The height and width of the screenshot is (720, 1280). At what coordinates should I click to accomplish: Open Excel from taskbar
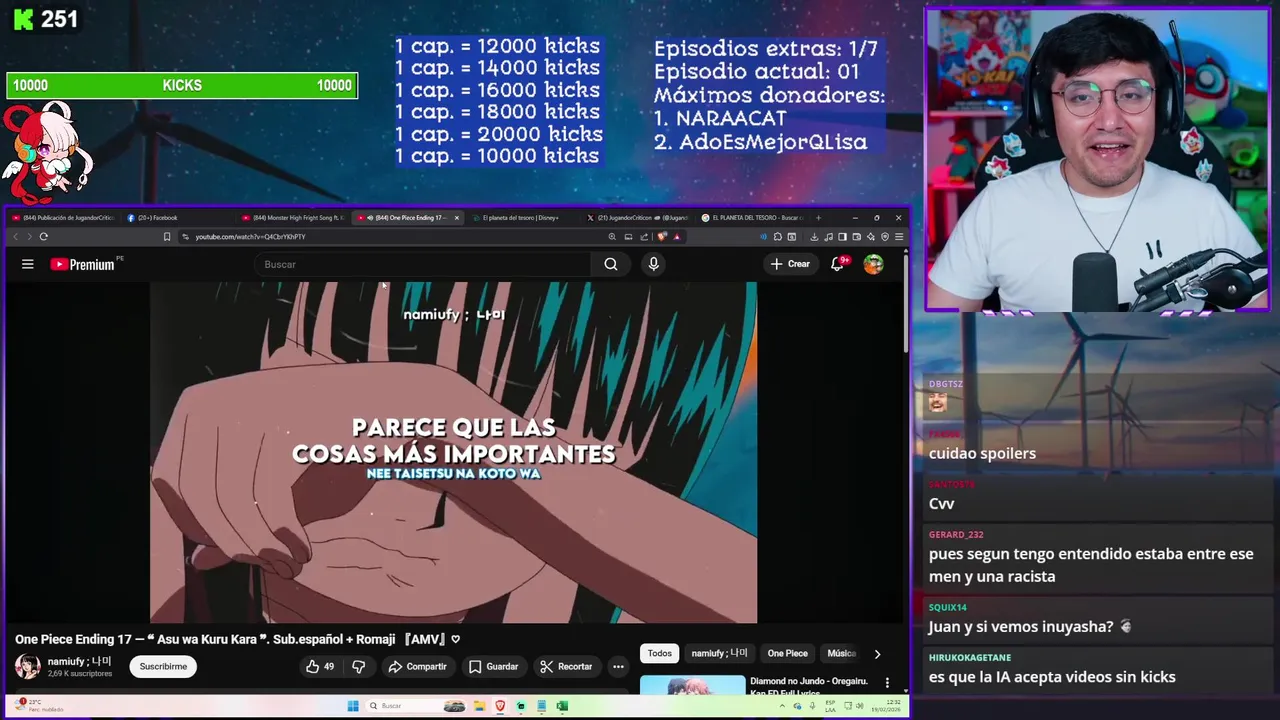coord(562,706)
